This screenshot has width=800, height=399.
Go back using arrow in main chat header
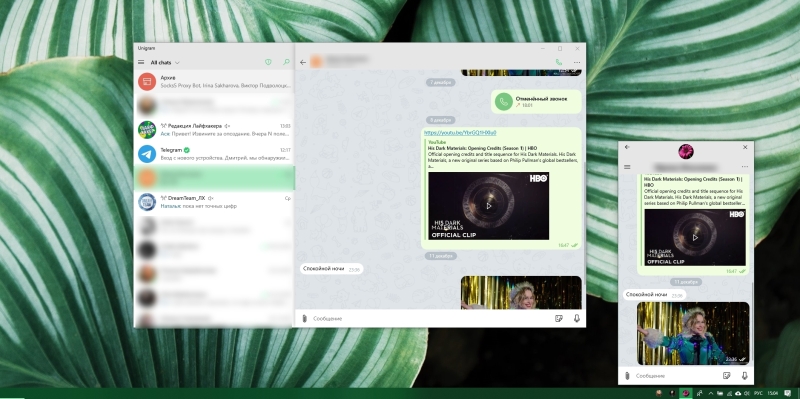pyautogui.click(x=303, y=62)
